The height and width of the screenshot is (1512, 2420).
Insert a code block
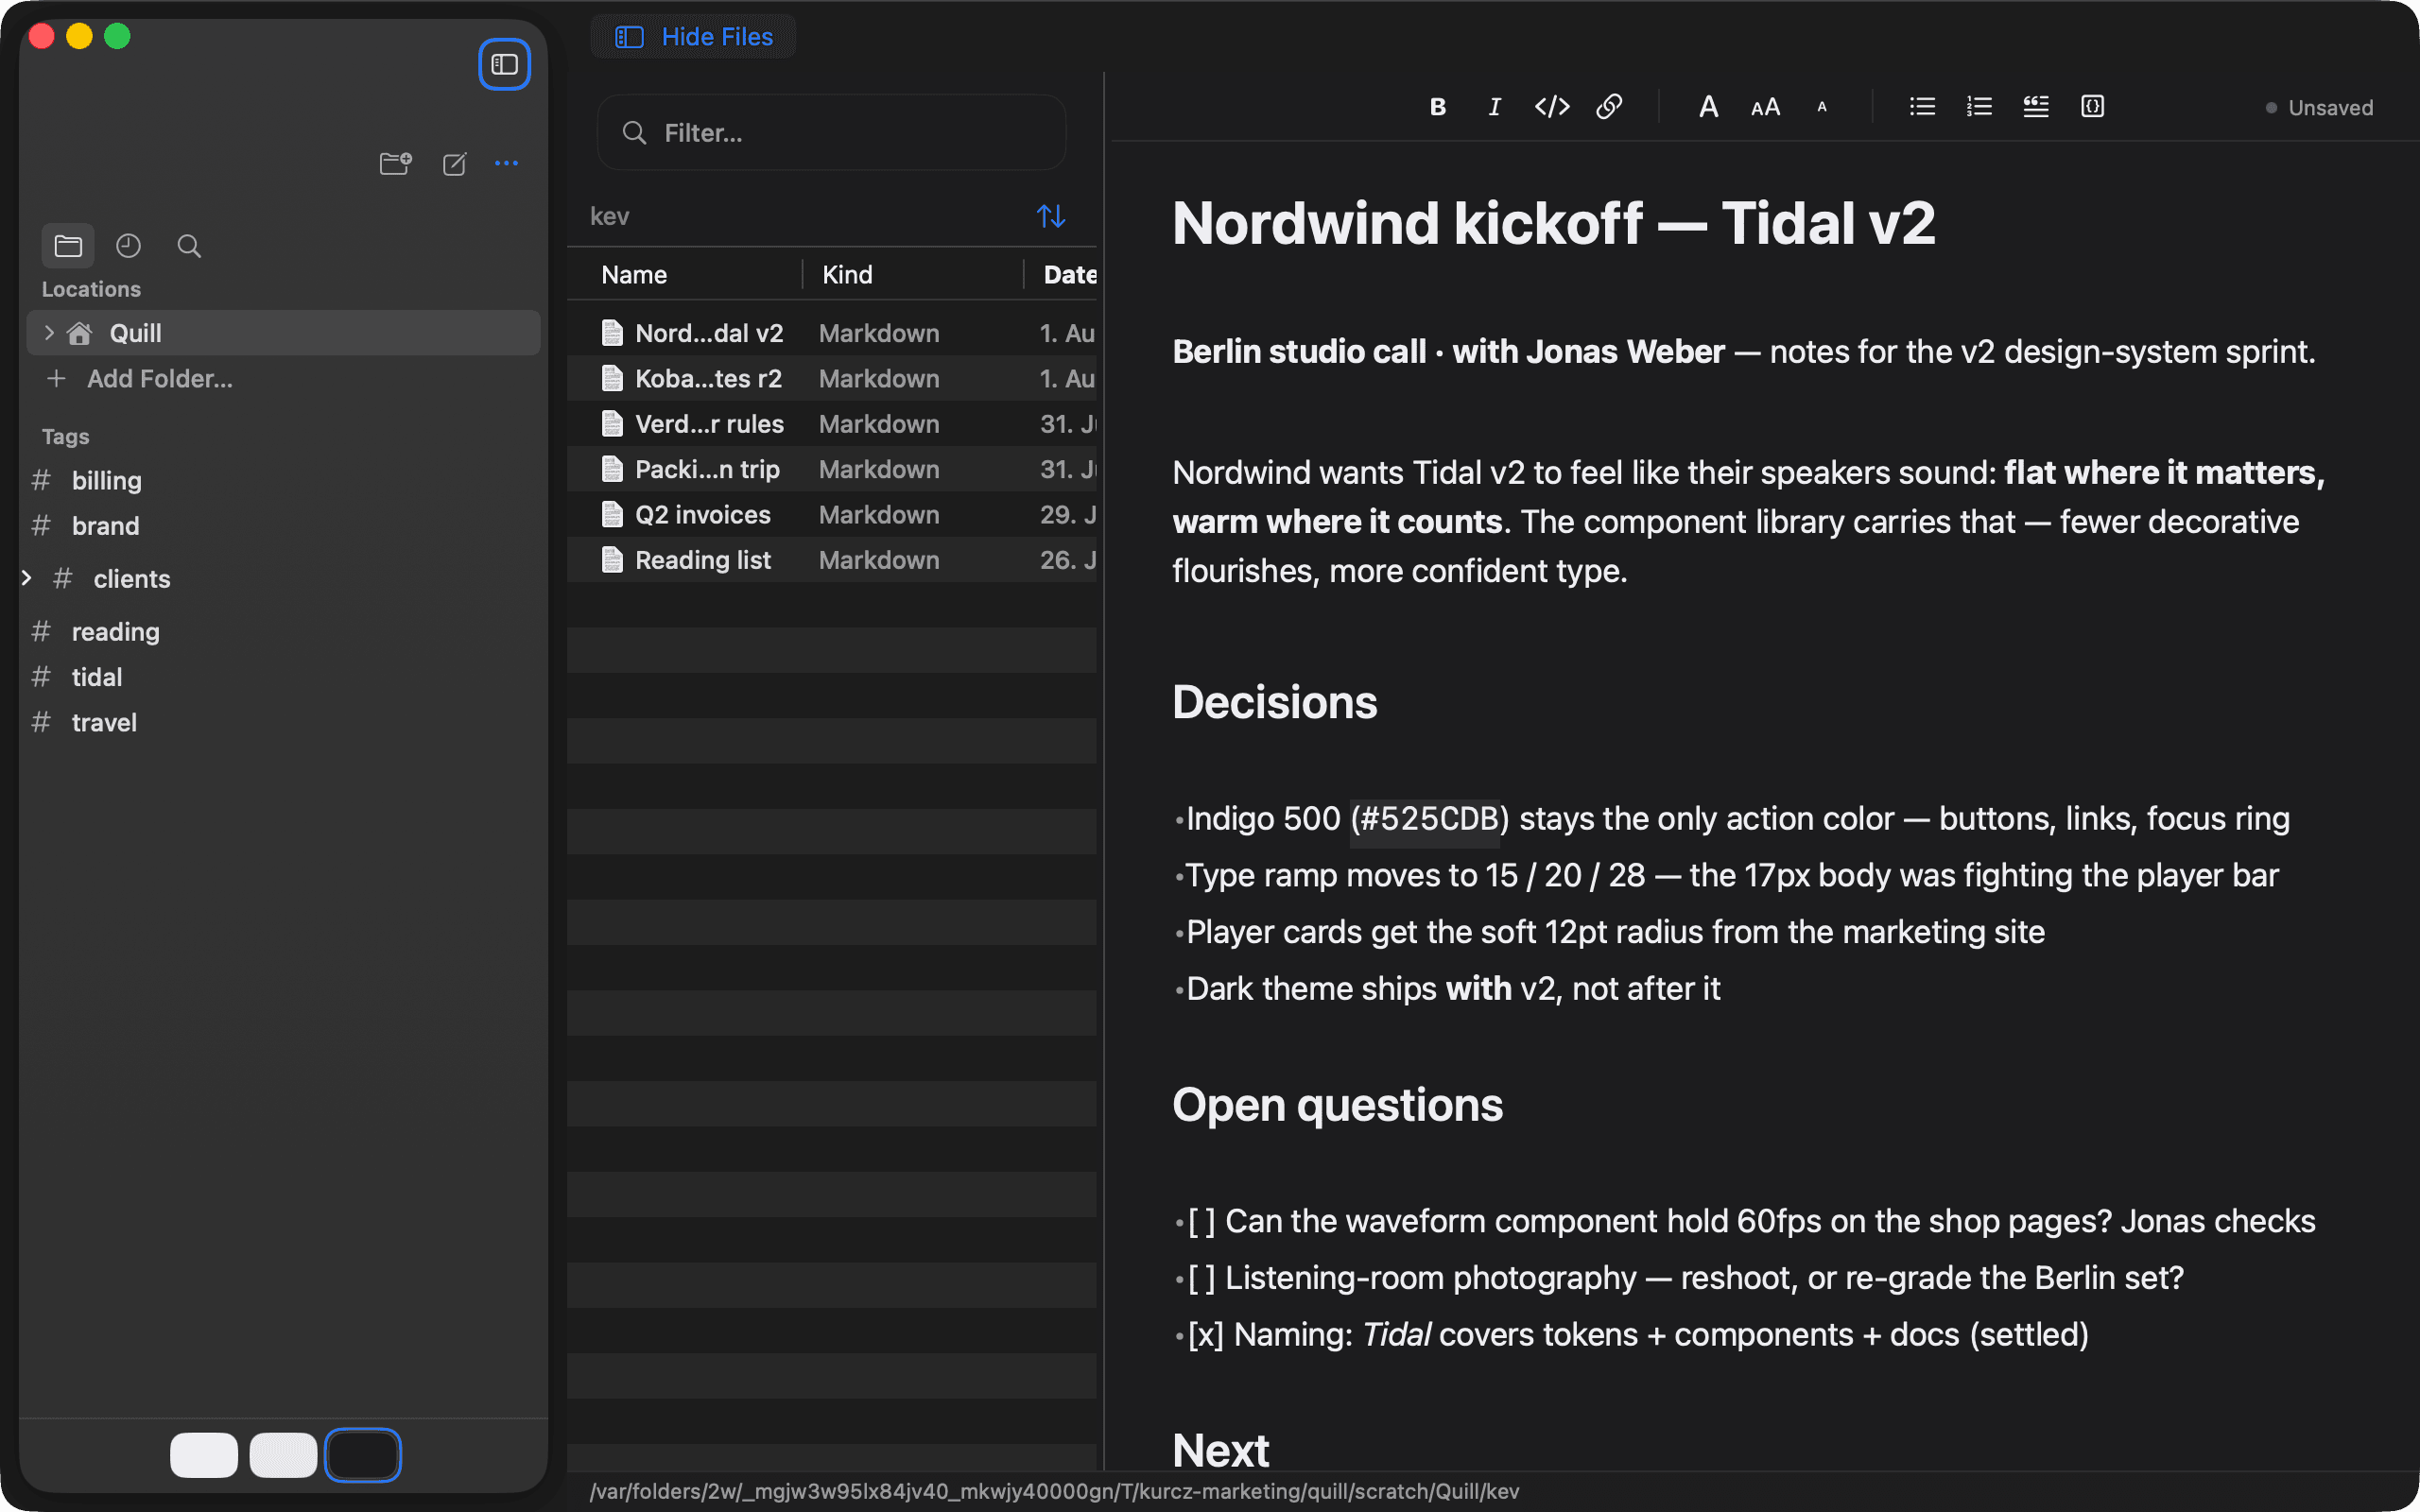pos(2093,106)
